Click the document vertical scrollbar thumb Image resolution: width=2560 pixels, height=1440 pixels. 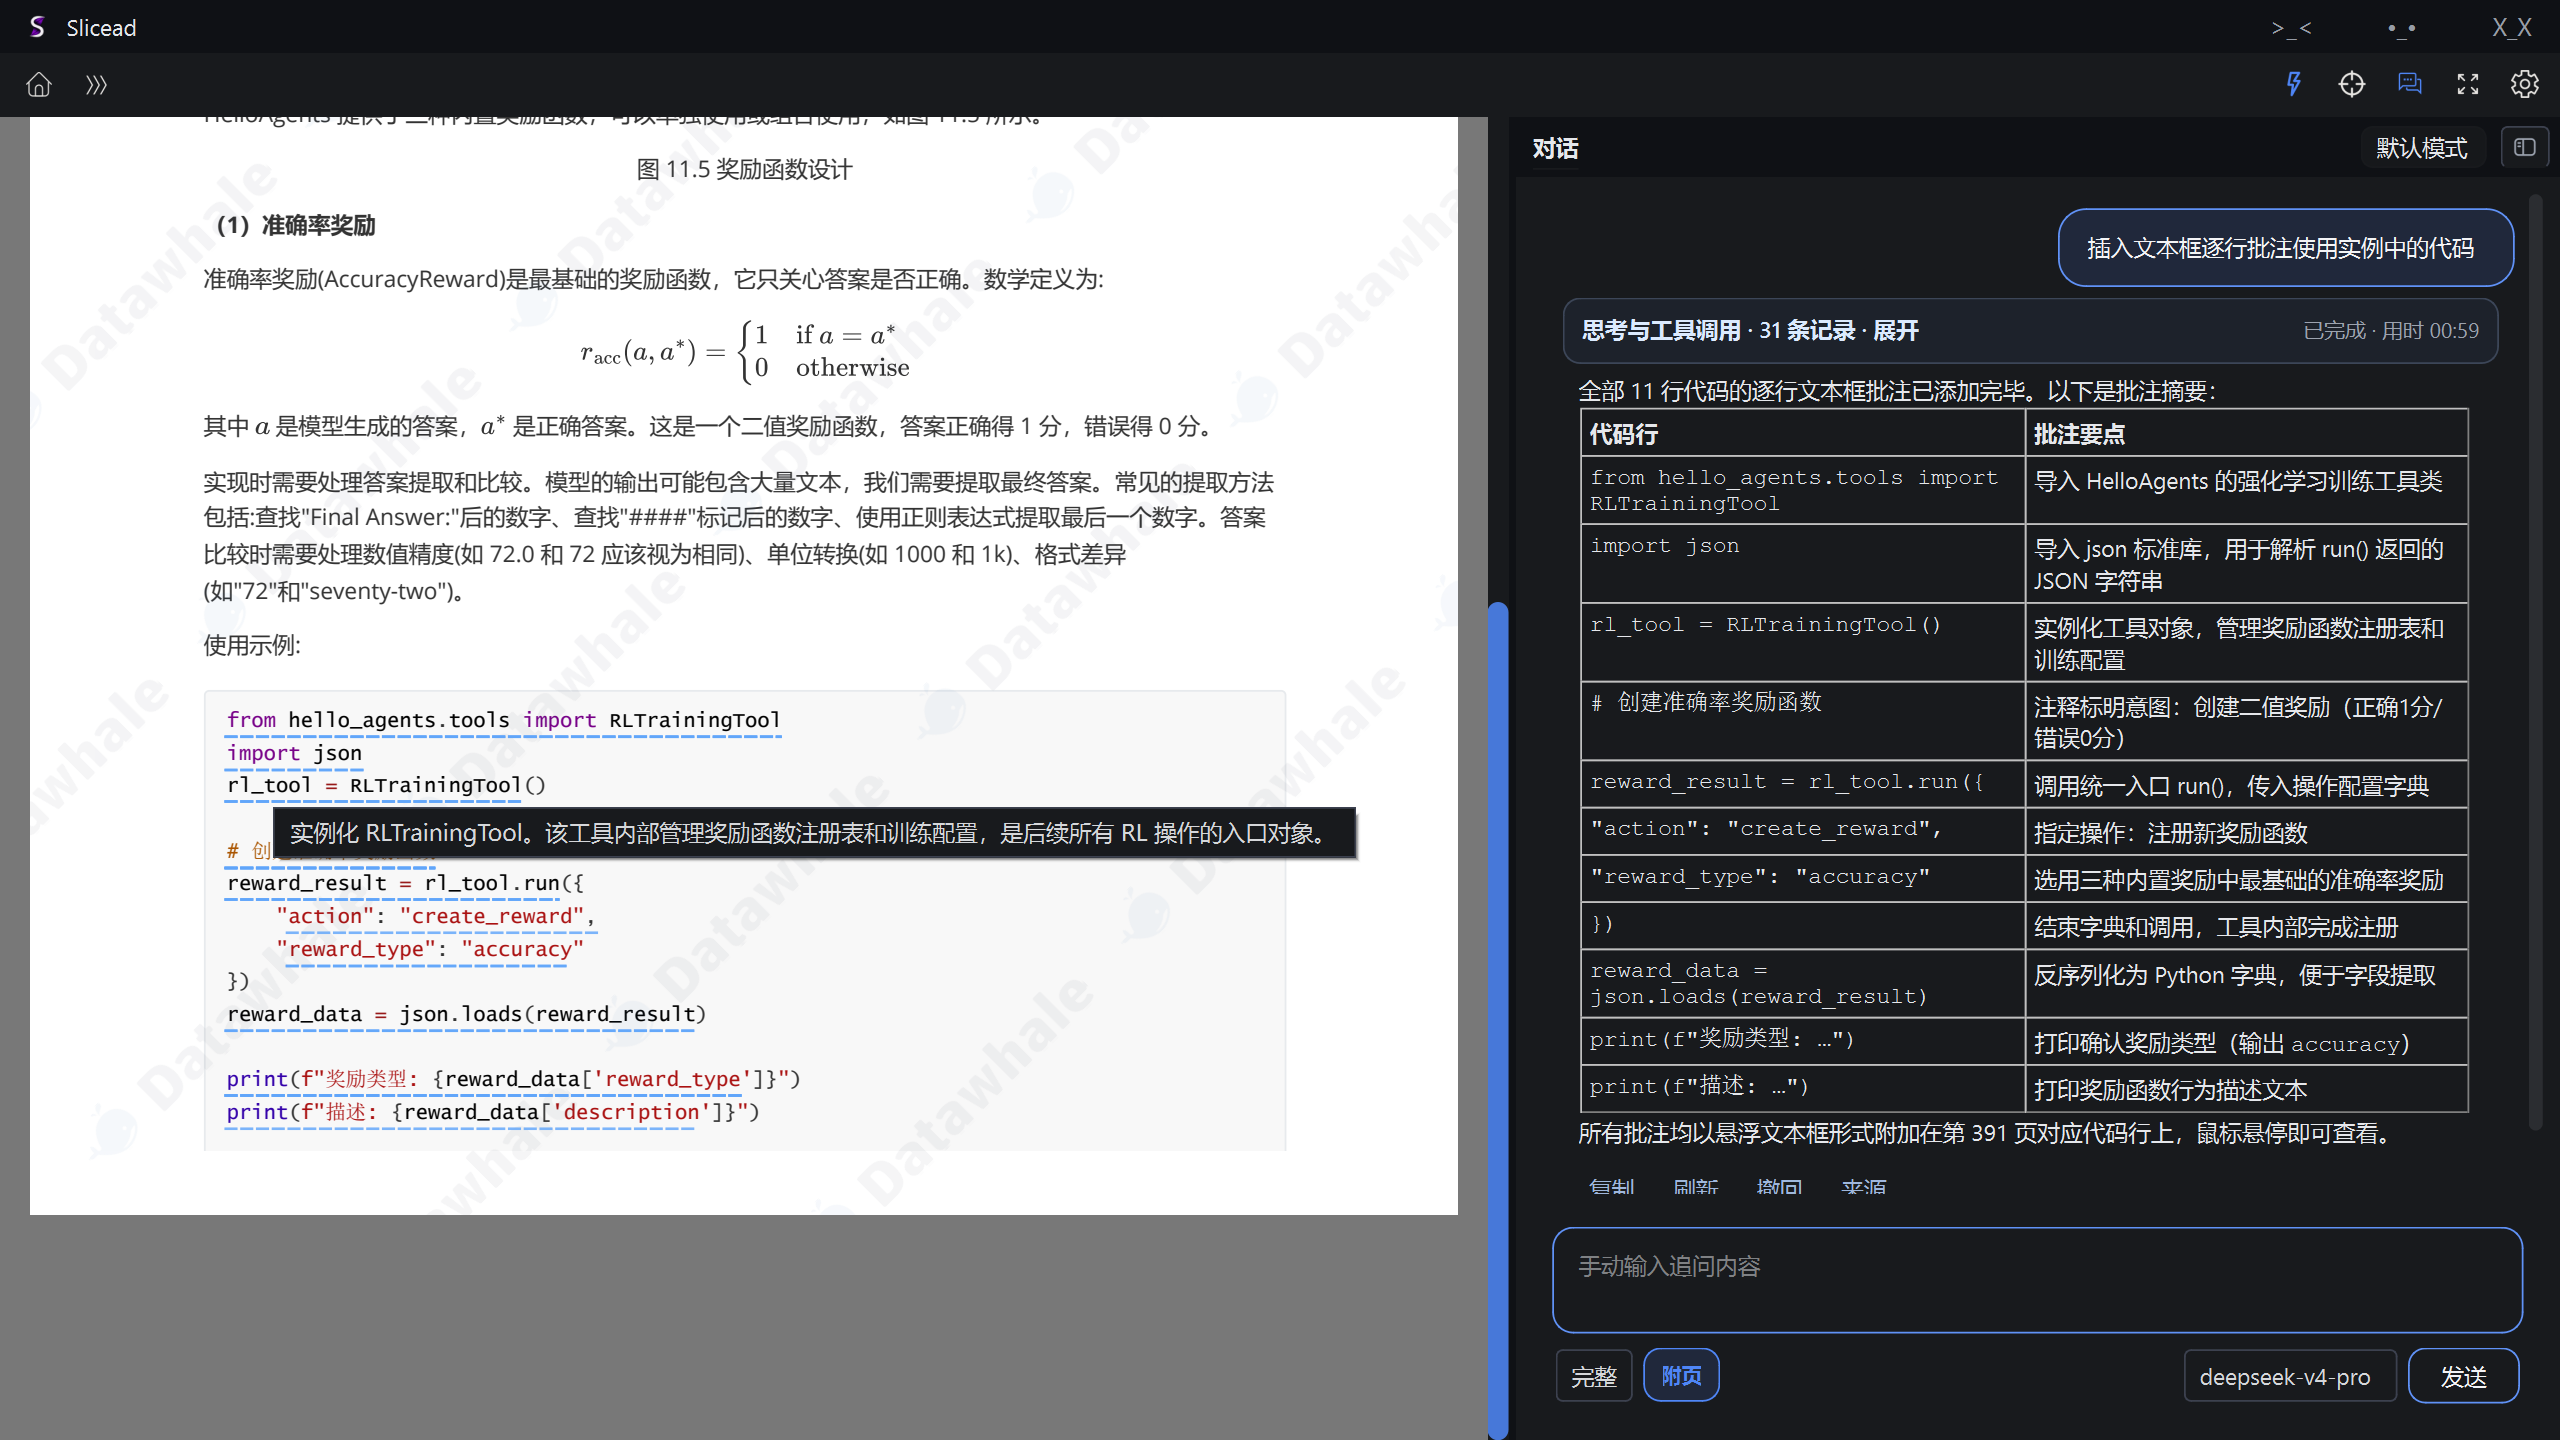click(1497, 1020)
